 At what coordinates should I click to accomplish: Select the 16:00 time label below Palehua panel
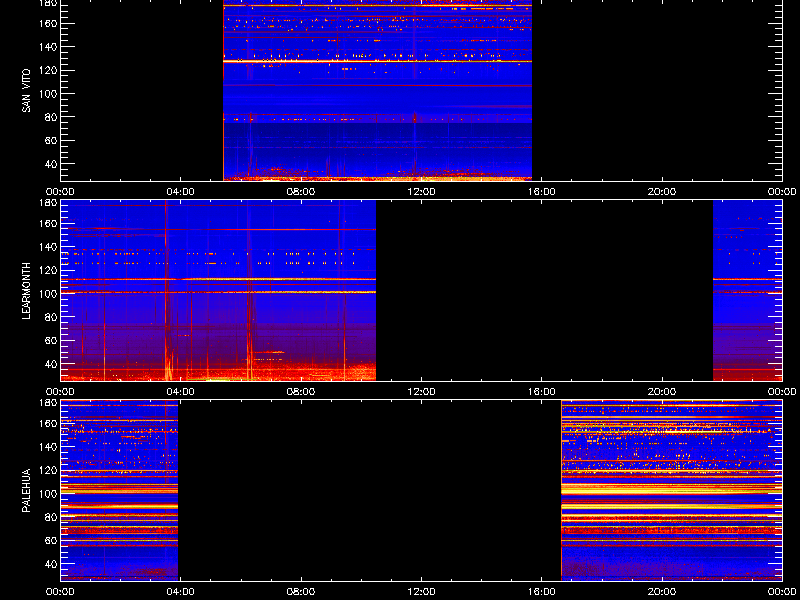[542, 592]
